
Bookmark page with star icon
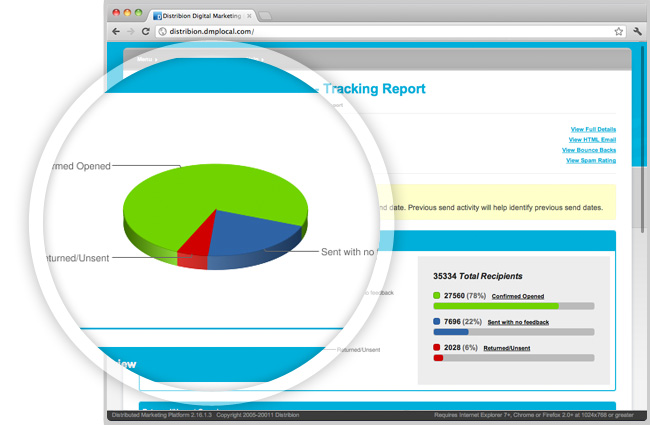[618, 32]
